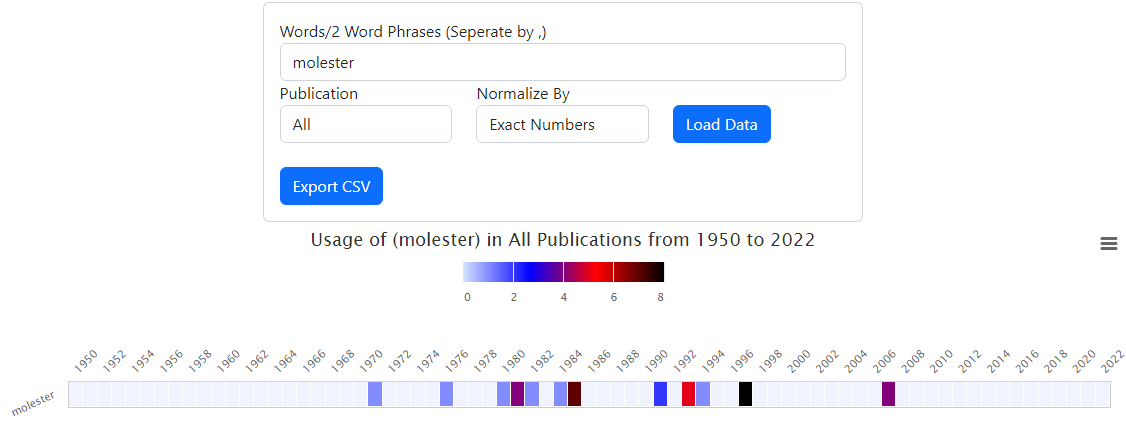Focus the words input containing molester
This screenshot has width=1126, height=440.
(x=562, y=62)
